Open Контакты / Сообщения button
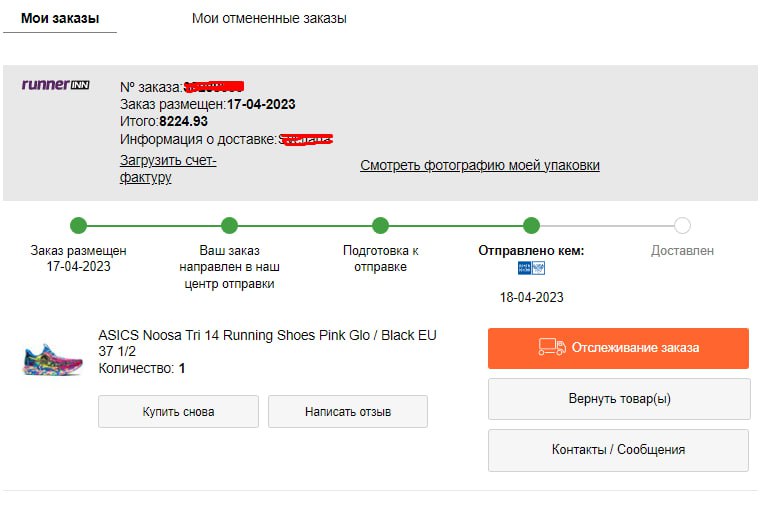The height and width of the screenshot is (526, 762). (x=618, y=450)
